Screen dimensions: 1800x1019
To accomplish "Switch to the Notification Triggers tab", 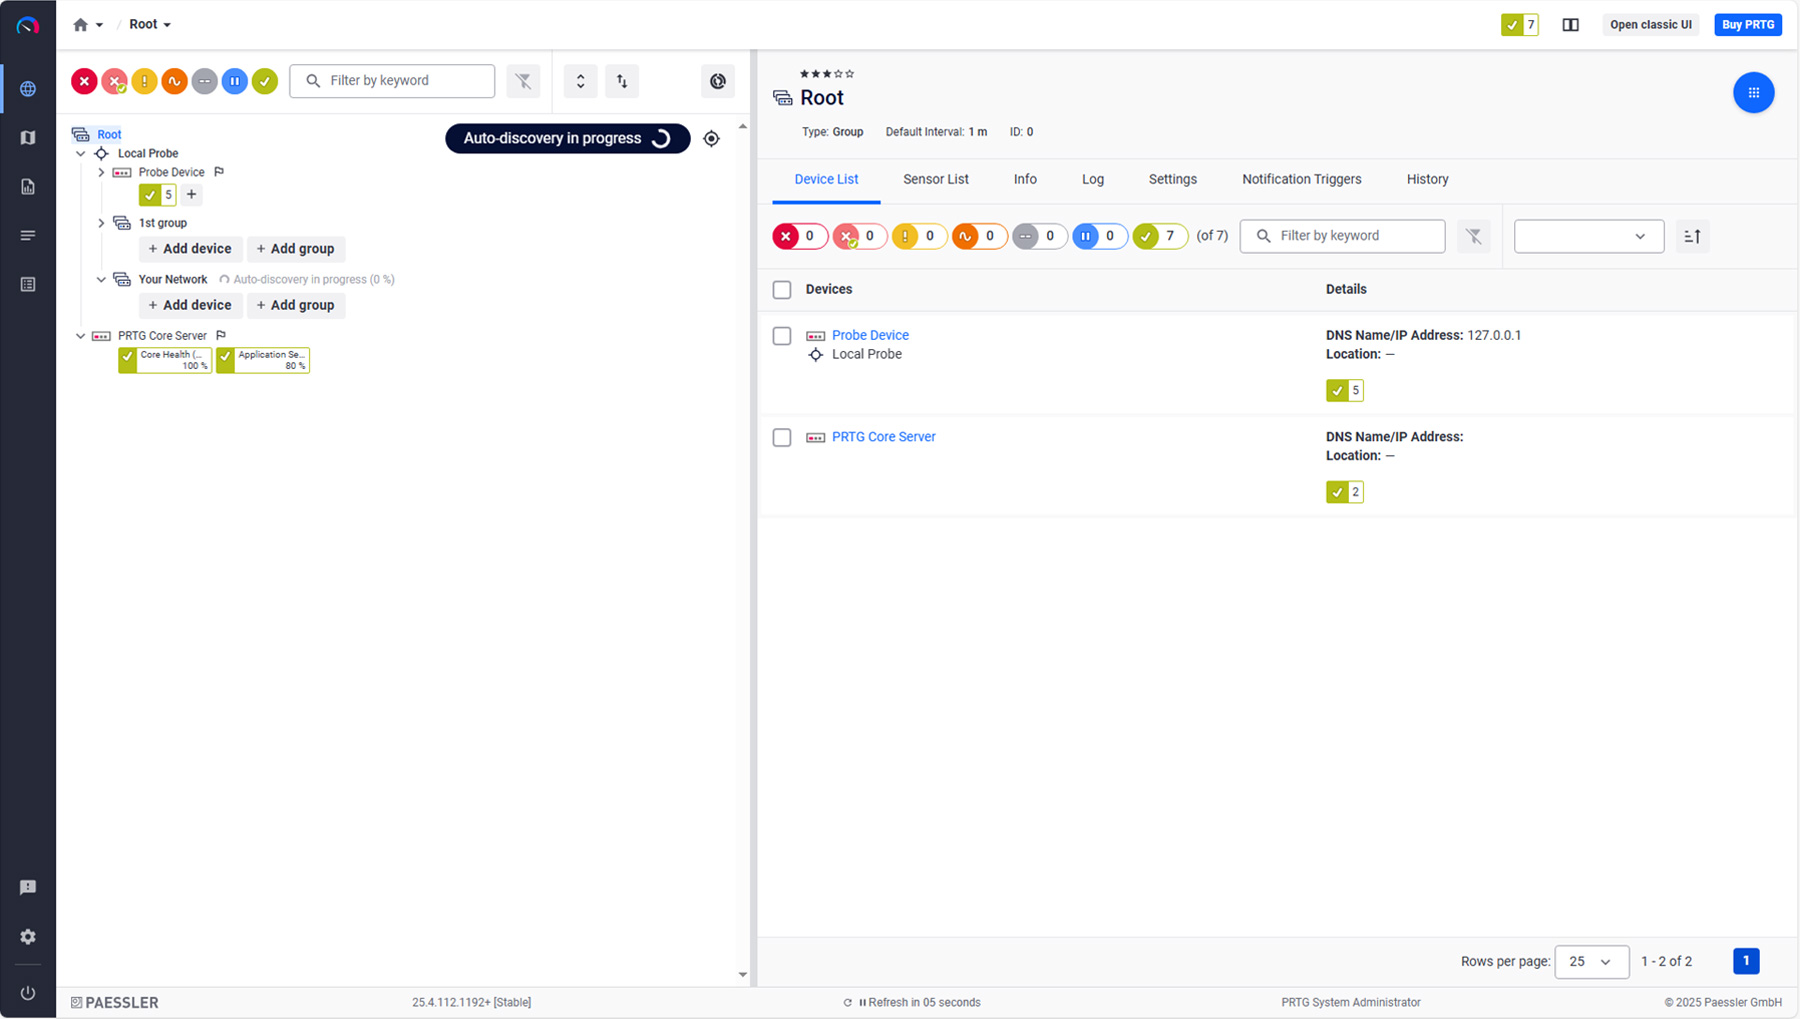I will (x=1302, y=180).
